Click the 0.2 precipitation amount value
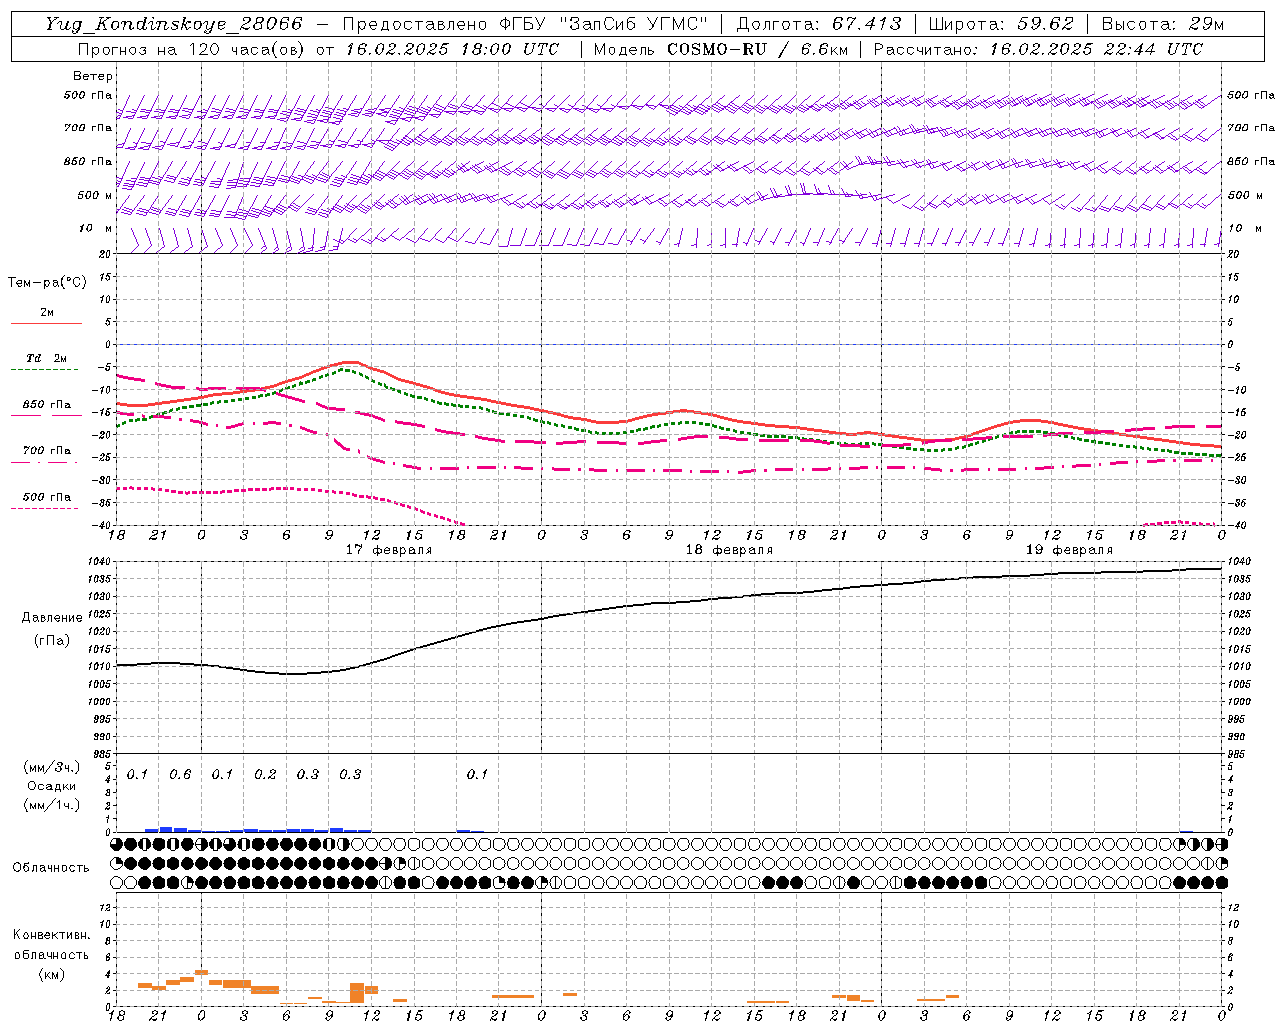 (265, 775)
